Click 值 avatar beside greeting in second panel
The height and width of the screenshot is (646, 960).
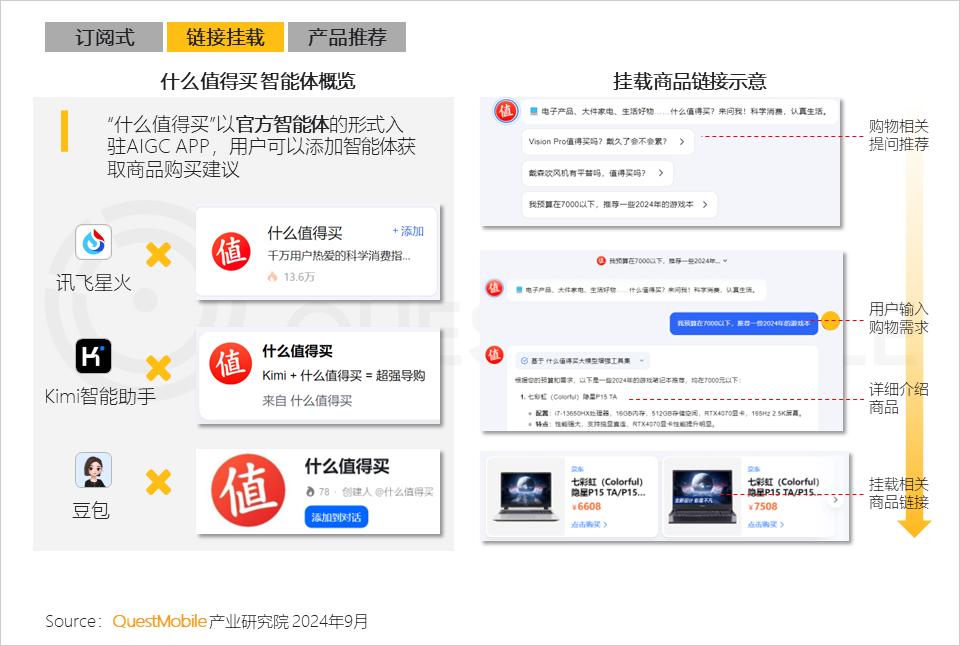[x=494, y=287]
